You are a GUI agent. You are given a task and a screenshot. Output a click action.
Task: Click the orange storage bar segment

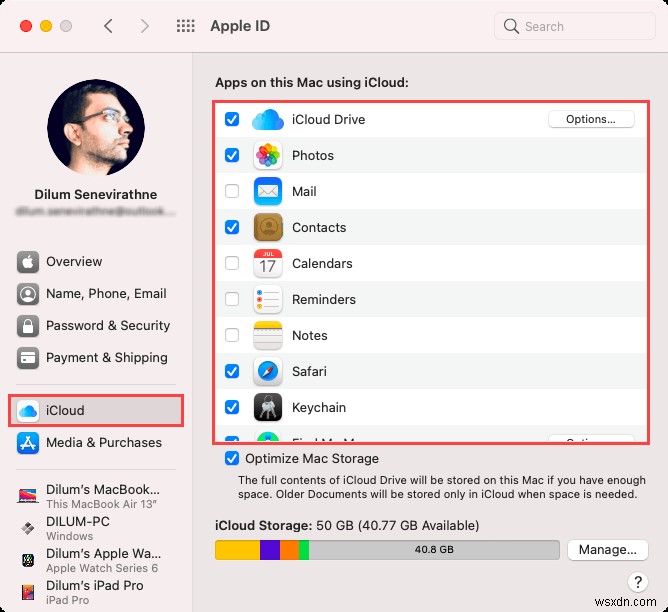[x=289, y=550]
